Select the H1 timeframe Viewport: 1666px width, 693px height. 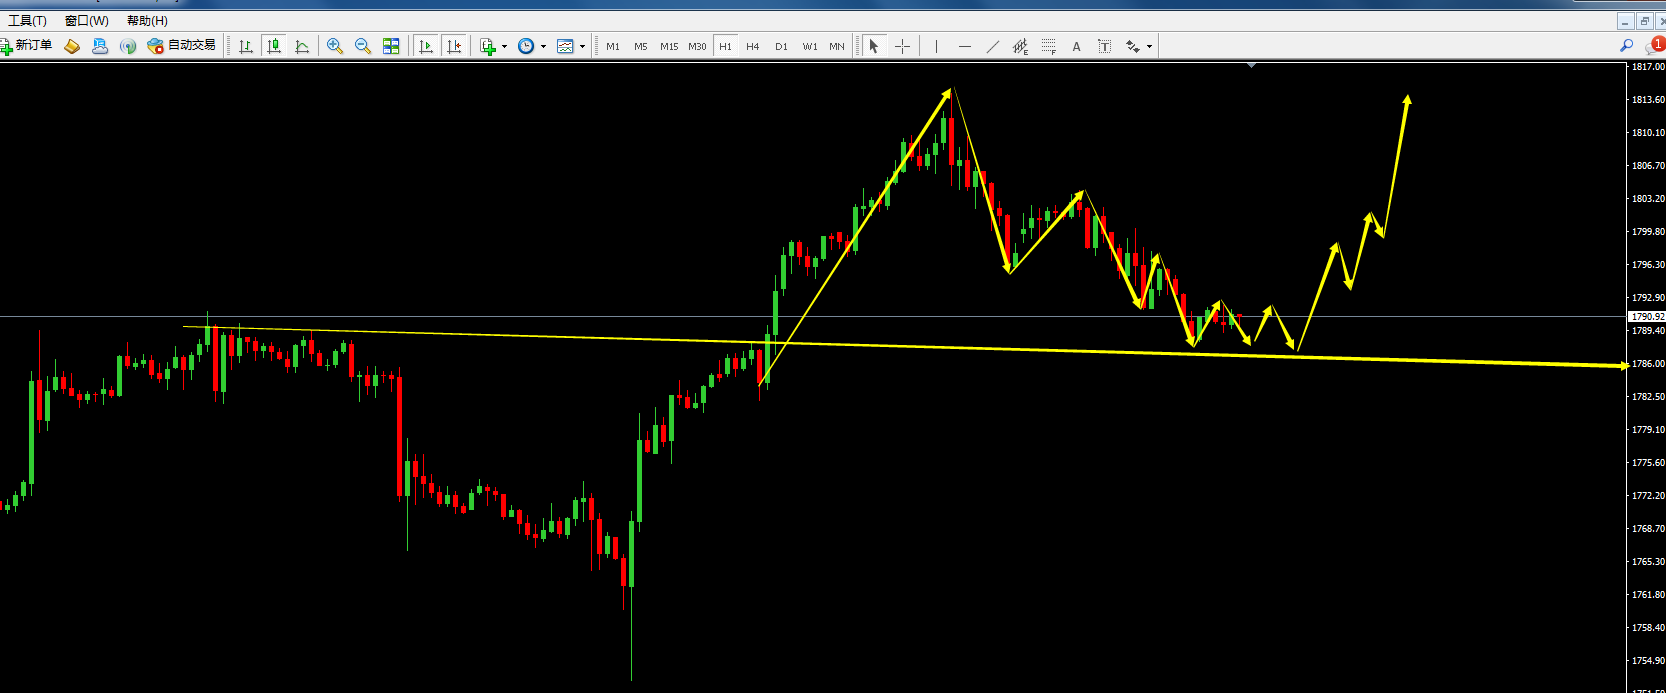click(725, 46)
